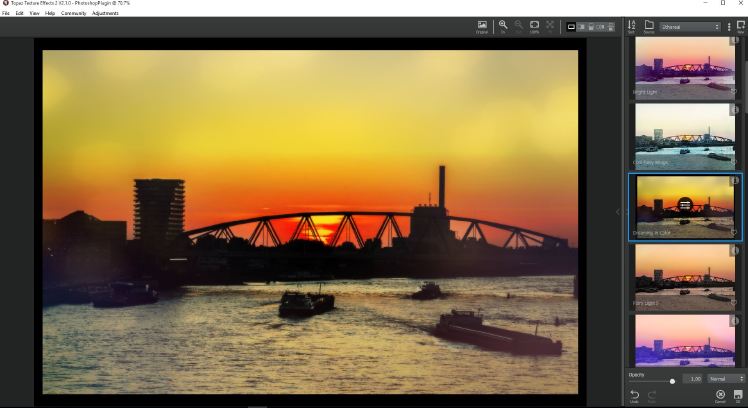This screenshot has height=408, width=748.
Task: Collapse the effects side panel arrow
Action: 618,212
